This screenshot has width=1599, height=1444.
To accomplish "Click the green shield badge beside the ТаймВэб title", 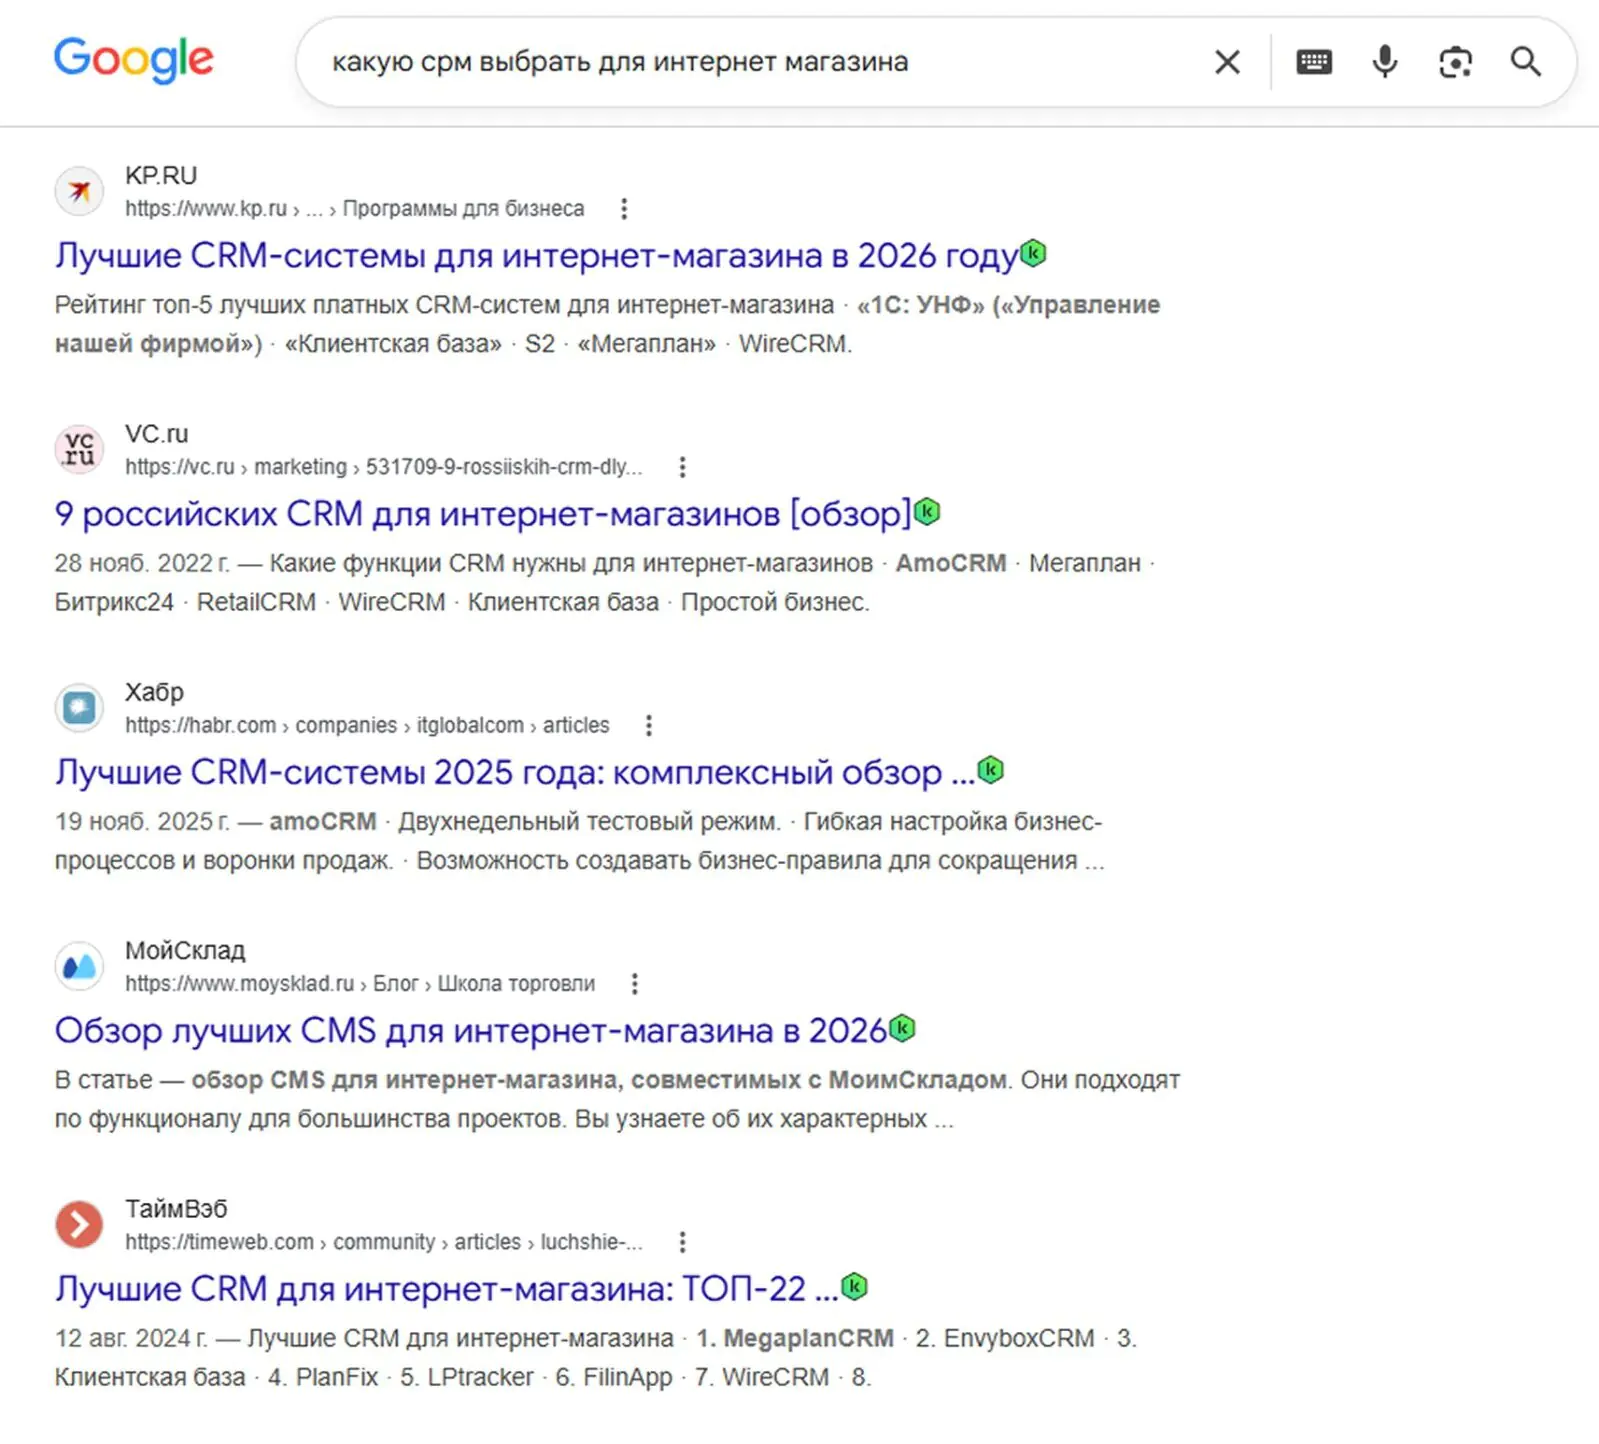I will click(854, 1287).
